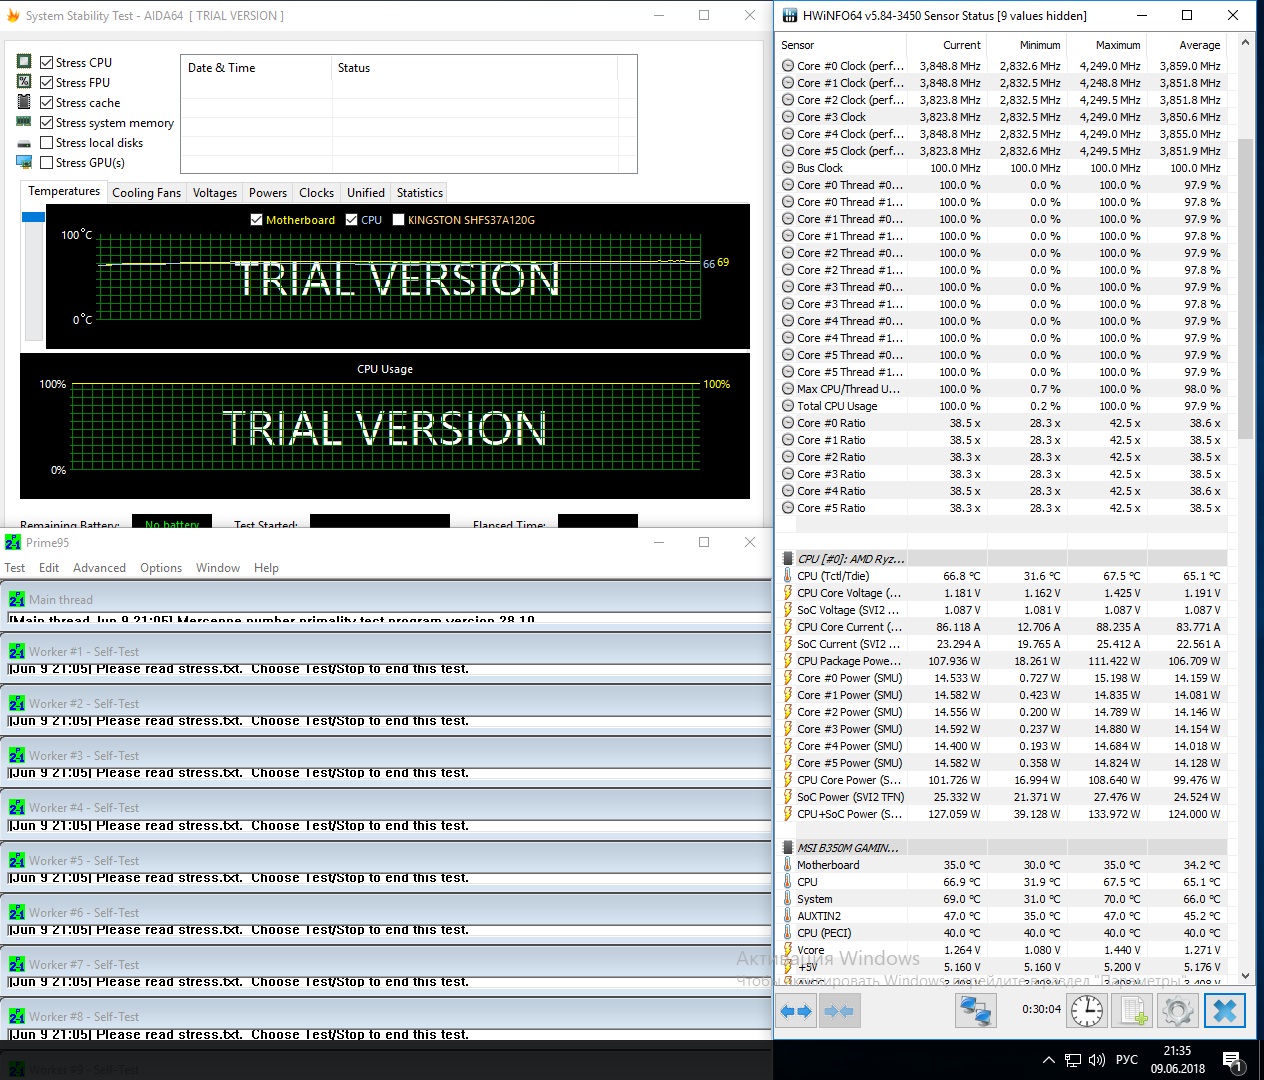
Task: Toggle CPU temperature graph checkbox
Action: (x=351, y=220)
